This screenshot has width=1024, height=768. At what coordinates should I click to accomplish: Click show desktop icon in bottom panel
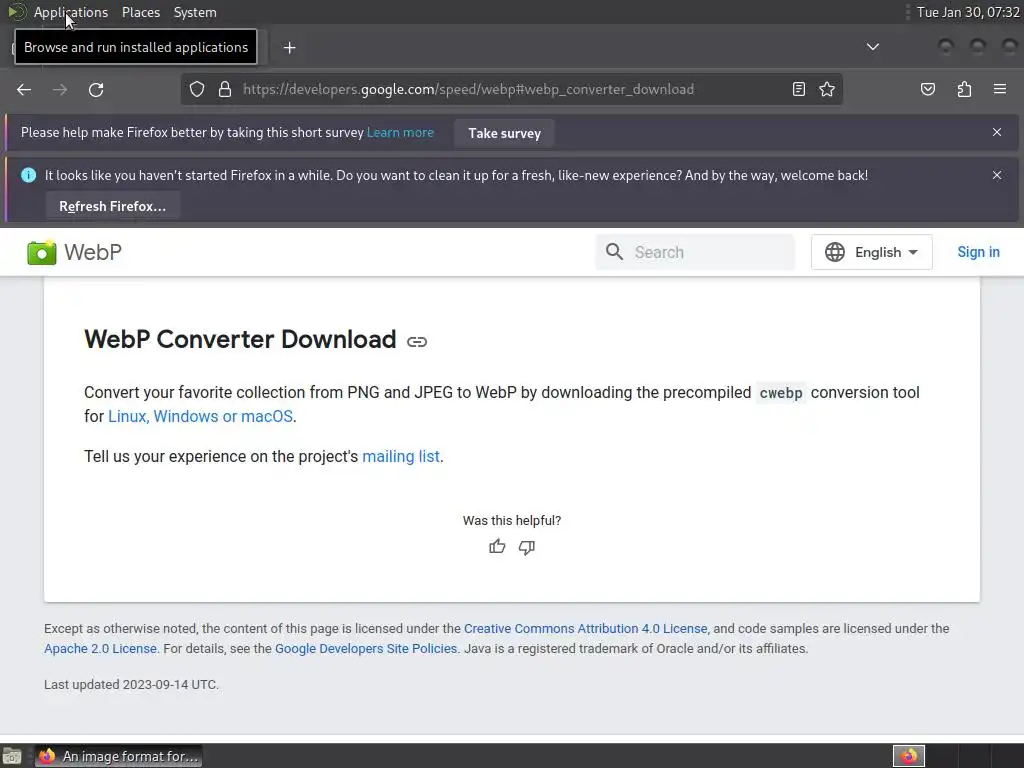[x=12, y=756]
